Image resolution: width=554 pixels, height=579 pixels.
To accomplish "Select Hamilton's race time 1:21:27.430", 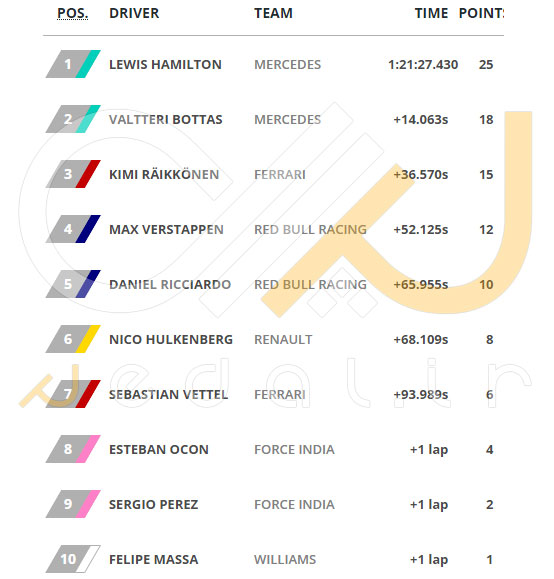I will coord(423,65).
